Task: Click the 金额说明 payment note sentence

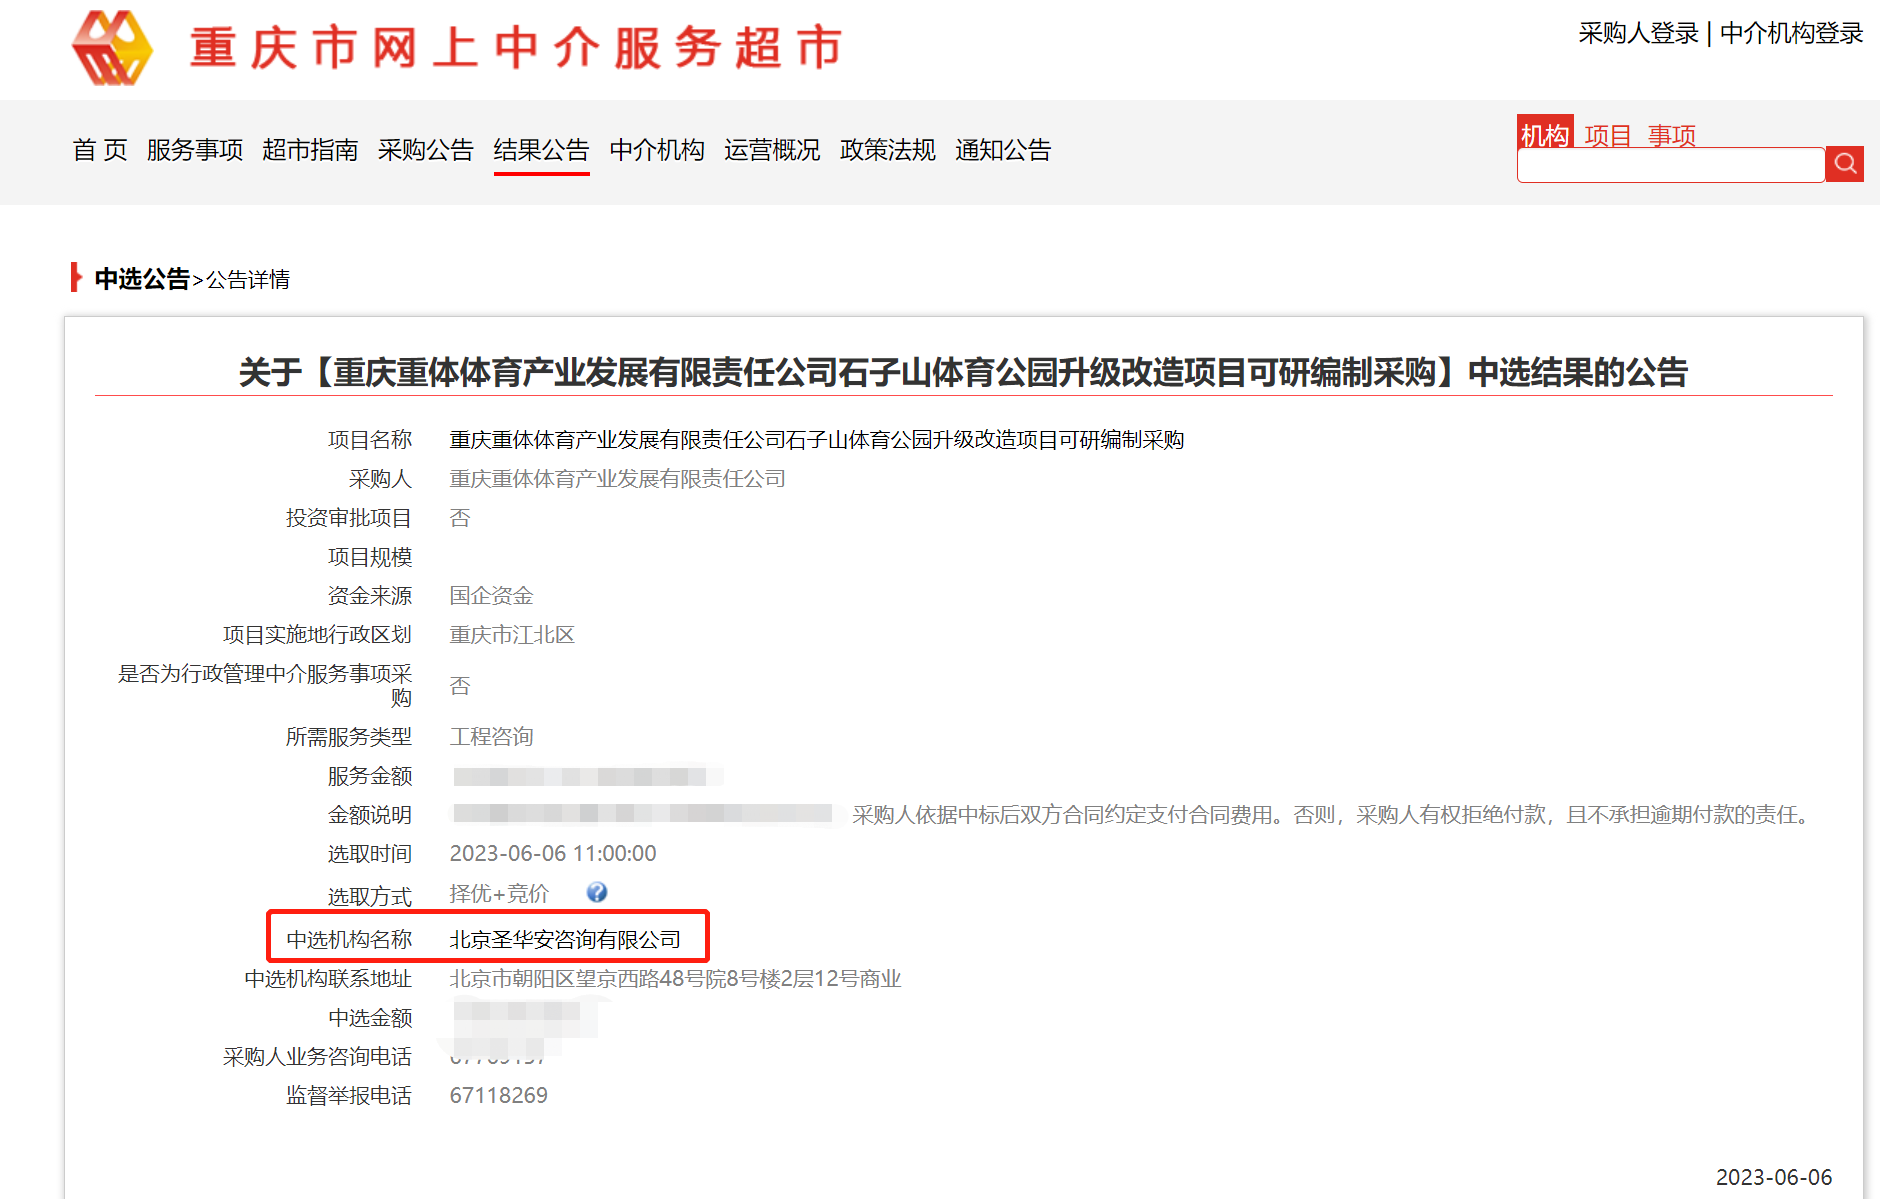Action: 1335,815
